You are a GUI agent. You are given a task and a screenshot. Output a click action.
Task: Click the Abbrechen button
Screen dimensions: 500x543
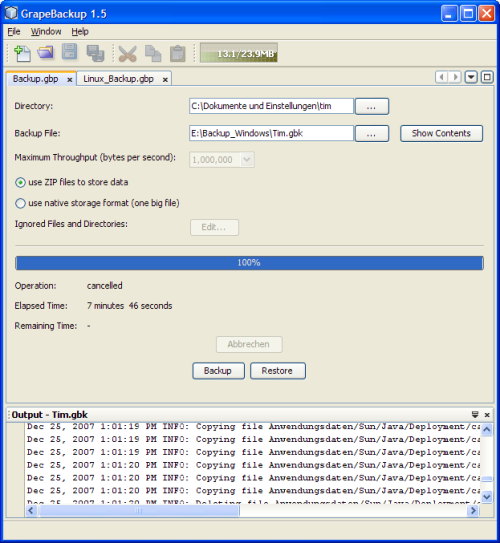249,344
